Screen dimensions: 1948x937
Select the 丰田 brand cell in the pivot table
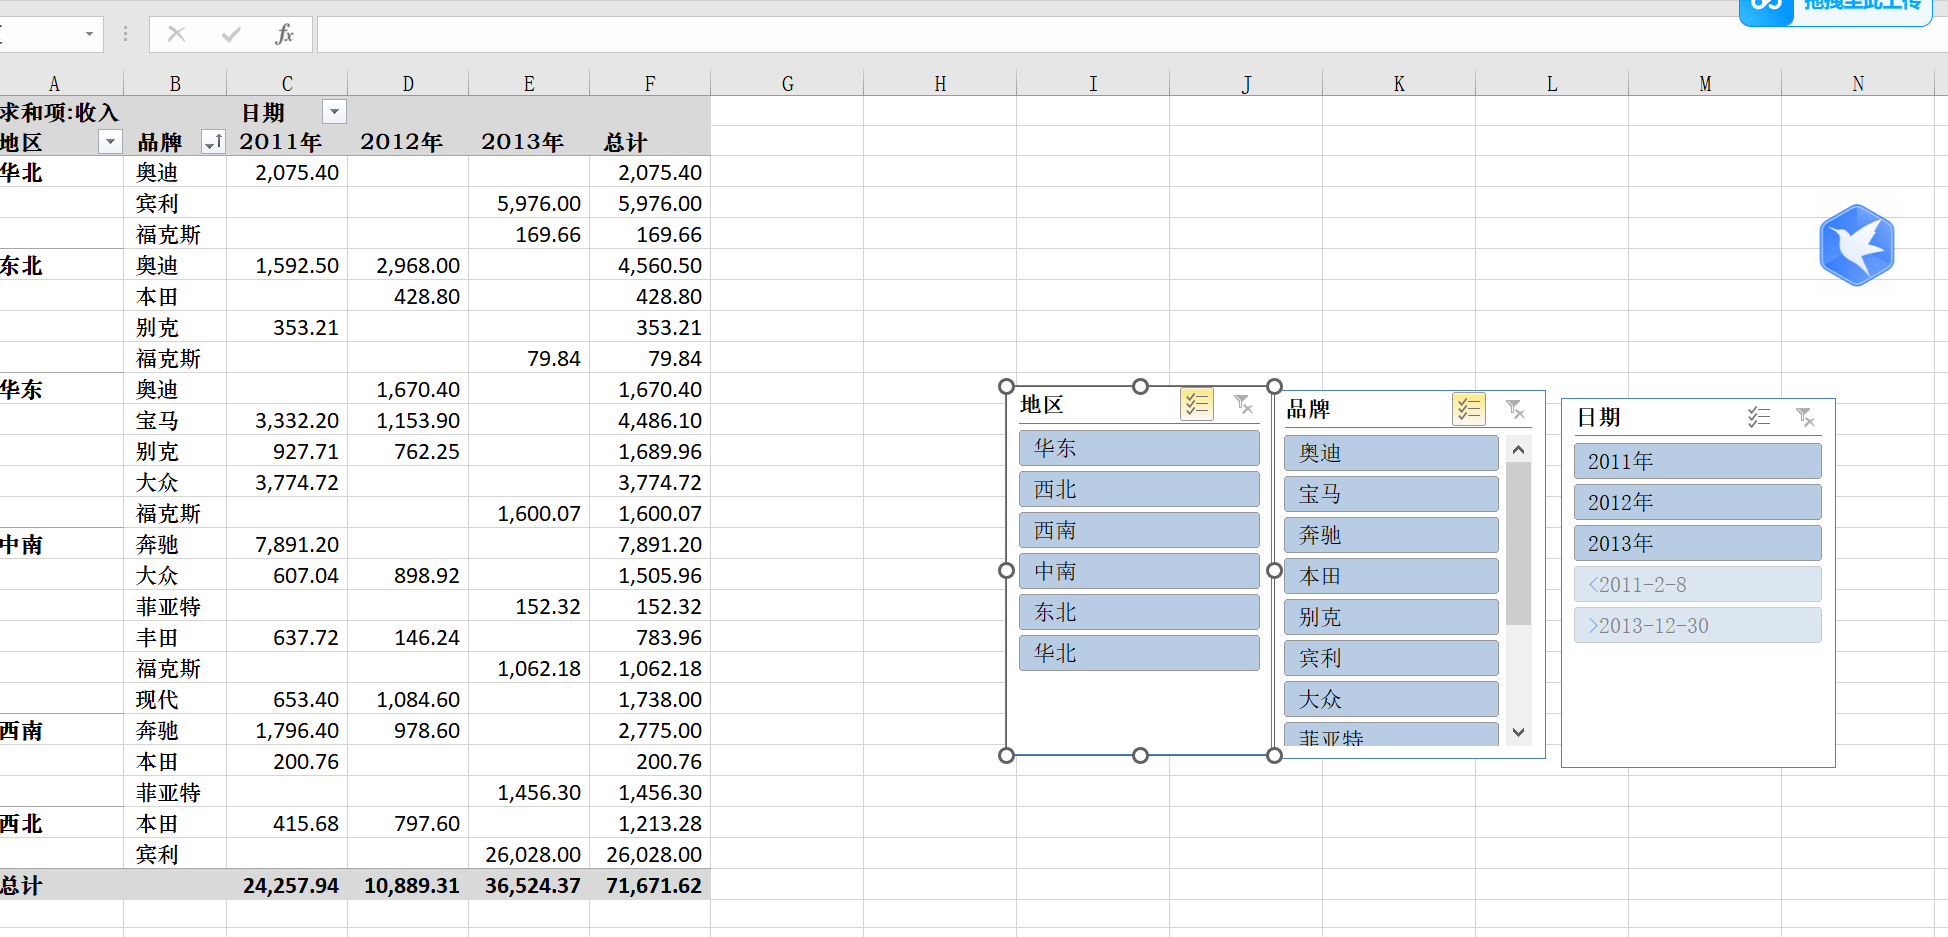(x=175, y=637)
